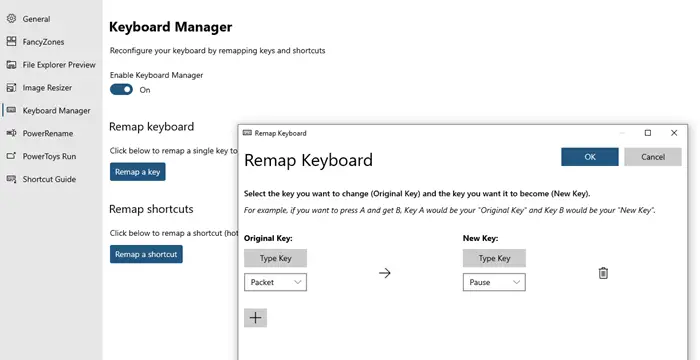This screenshot has height=360, width=700.
Task: Select the PowerToys Run icon
Action: (12, 156)
